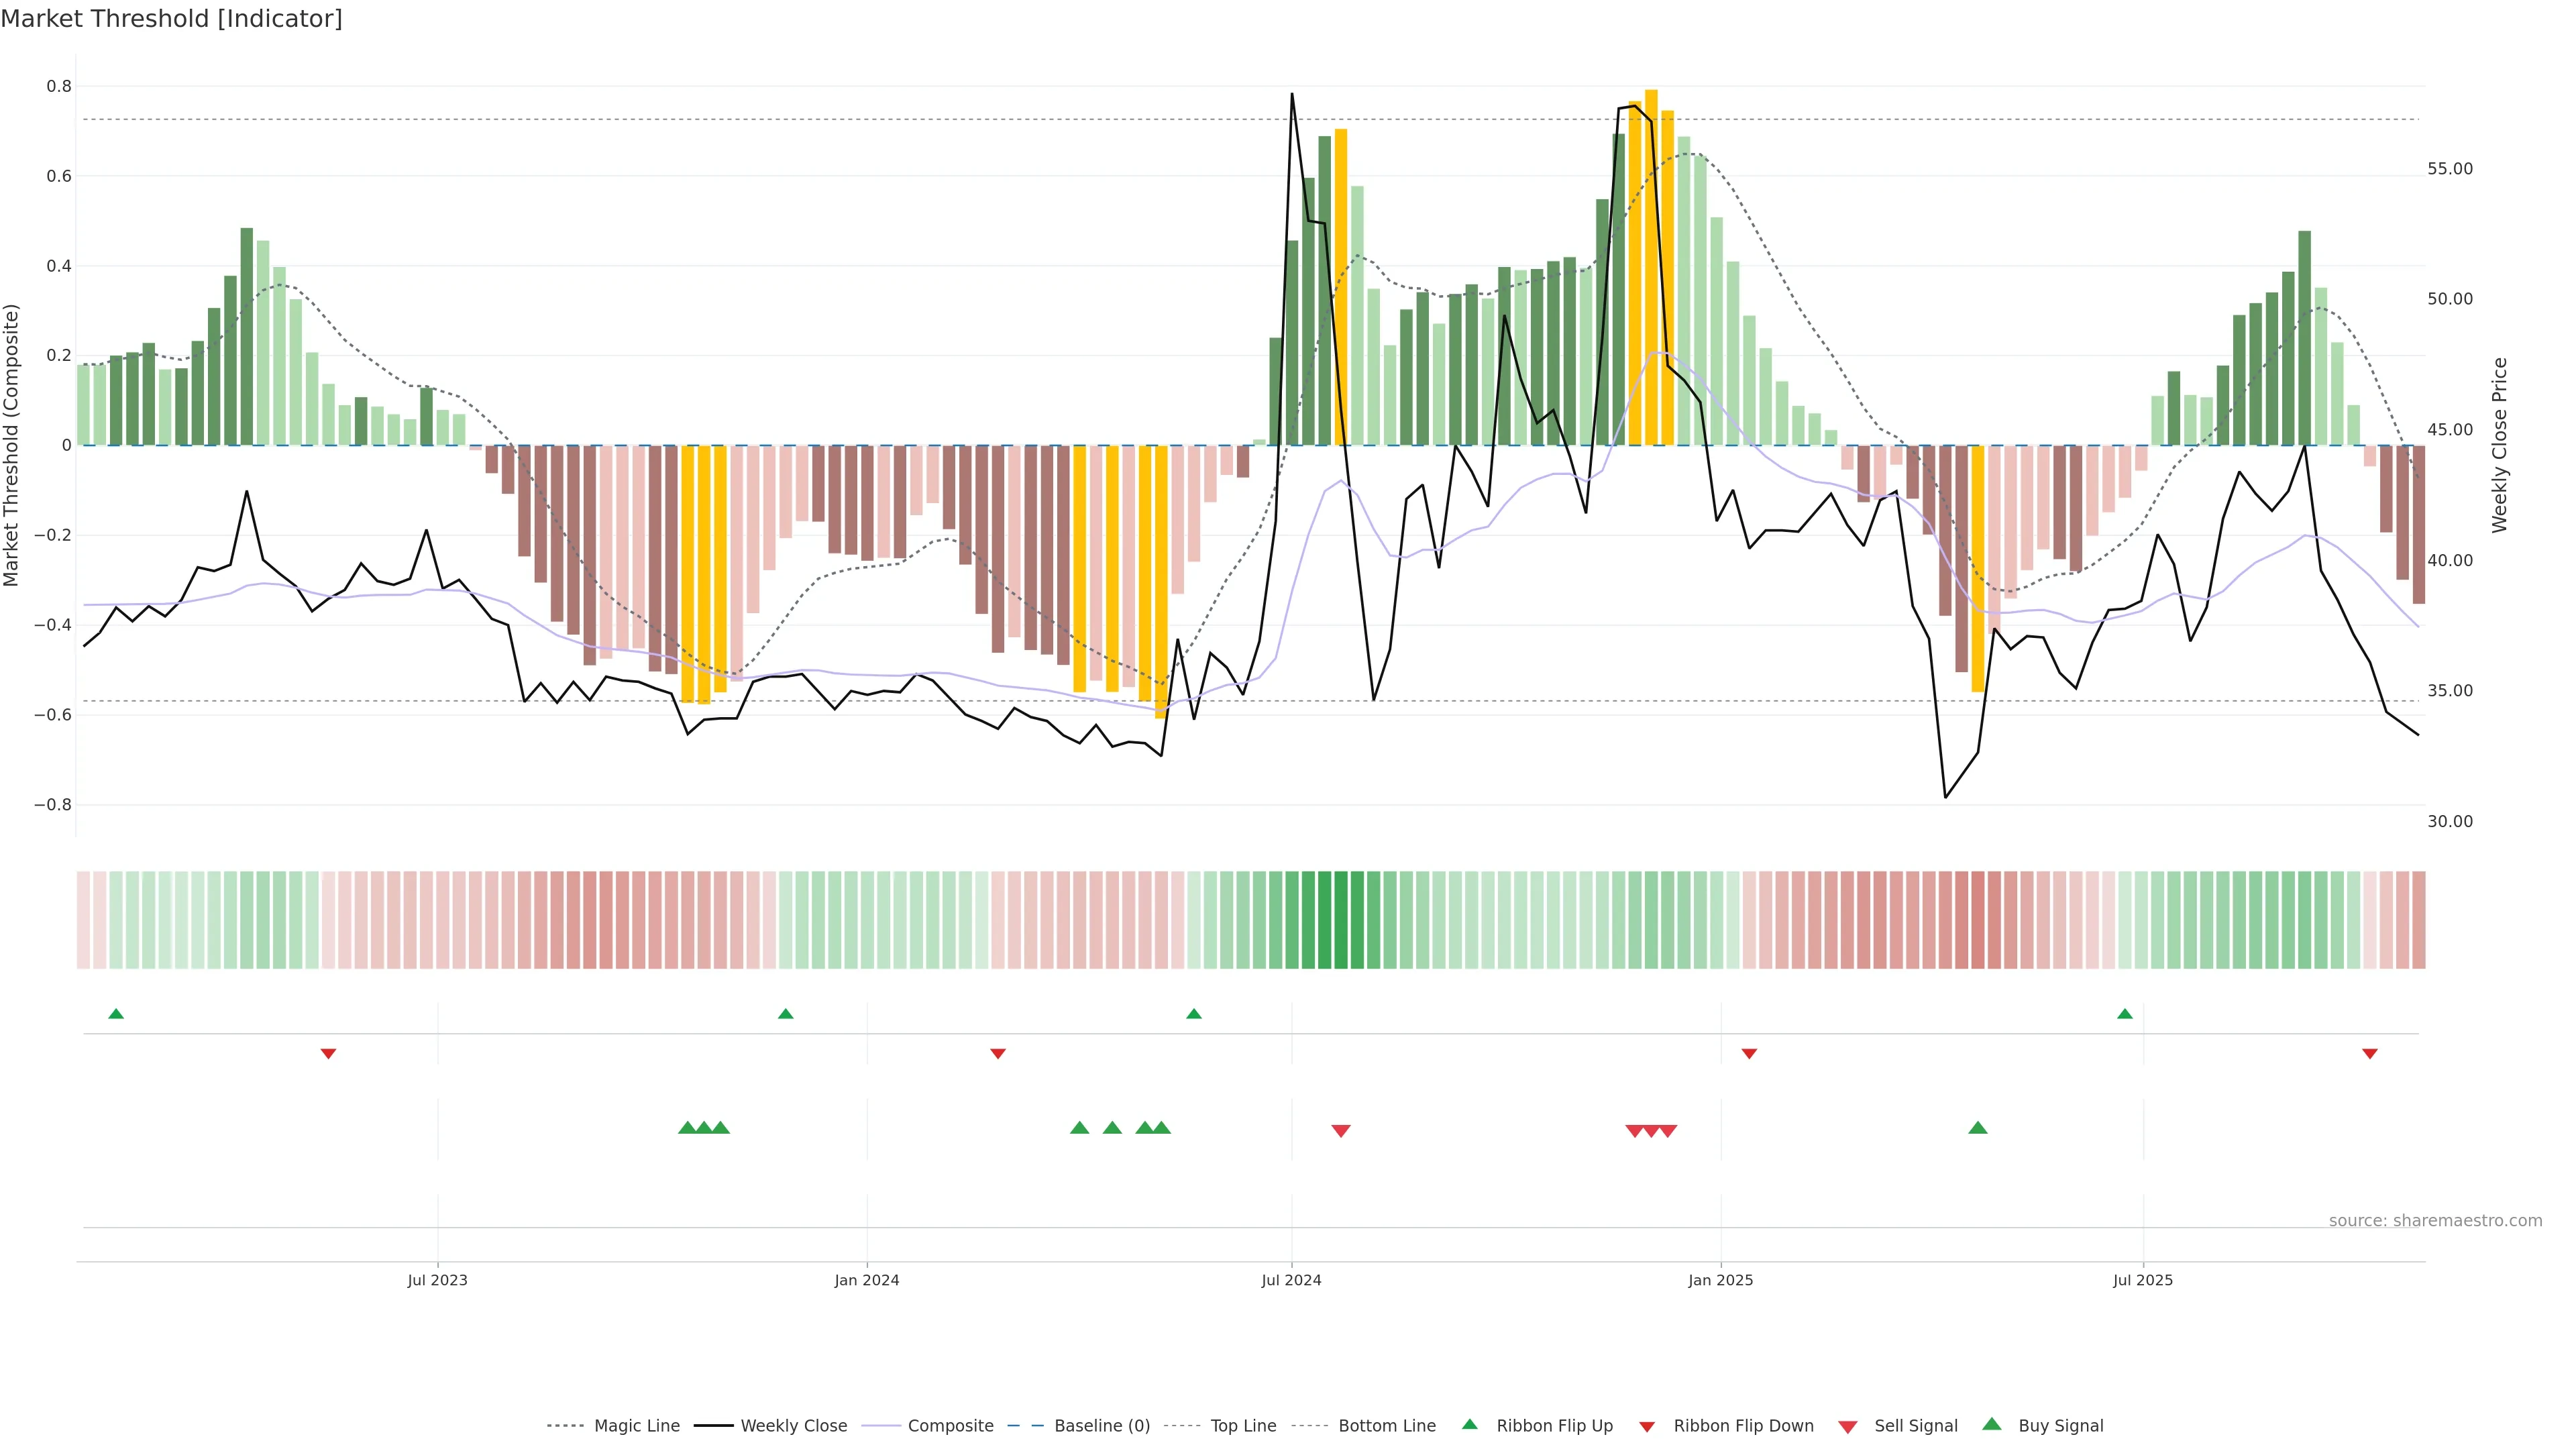Viewport: 2576px width, 1449px height.
Task: Click the Sell Signal legend marker
Action: tap(1848, 1427)
